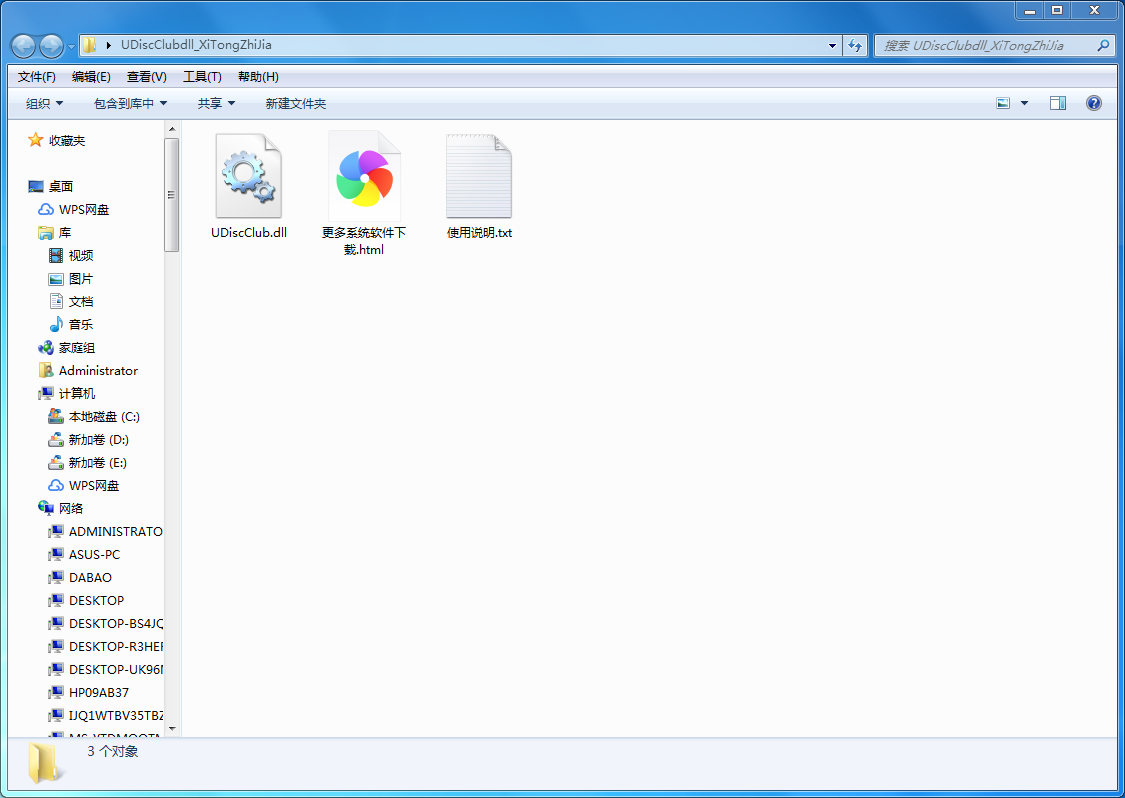
Task: Click the 新加卷 (D:) drive icon
Action: pyautogui.click(x=56, y=439)
